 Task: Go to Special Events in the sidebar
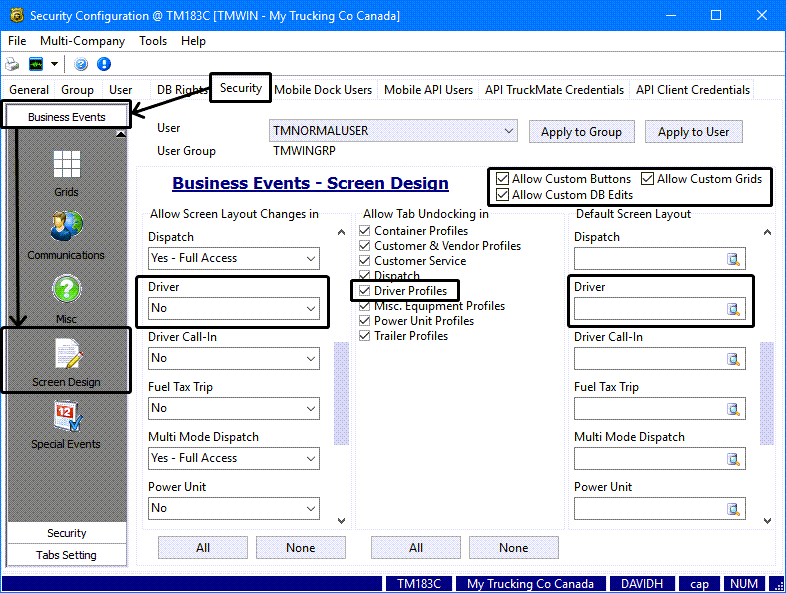point(67,423)
